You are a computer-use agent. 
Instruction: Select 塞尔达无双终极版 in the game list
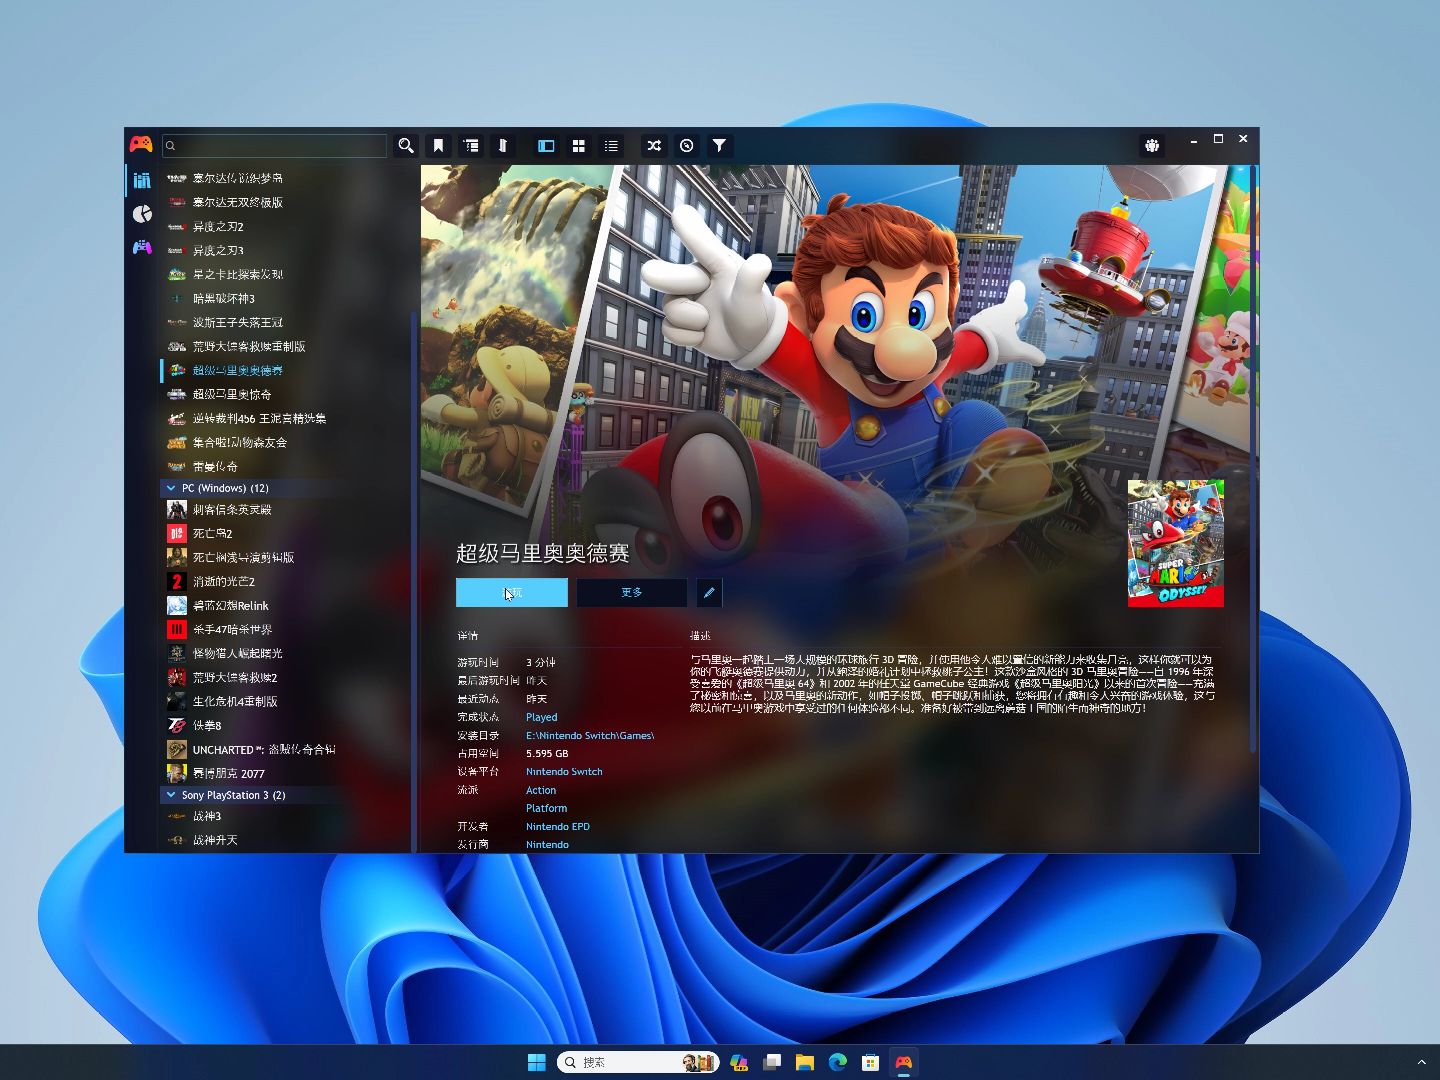click(285, 202)
